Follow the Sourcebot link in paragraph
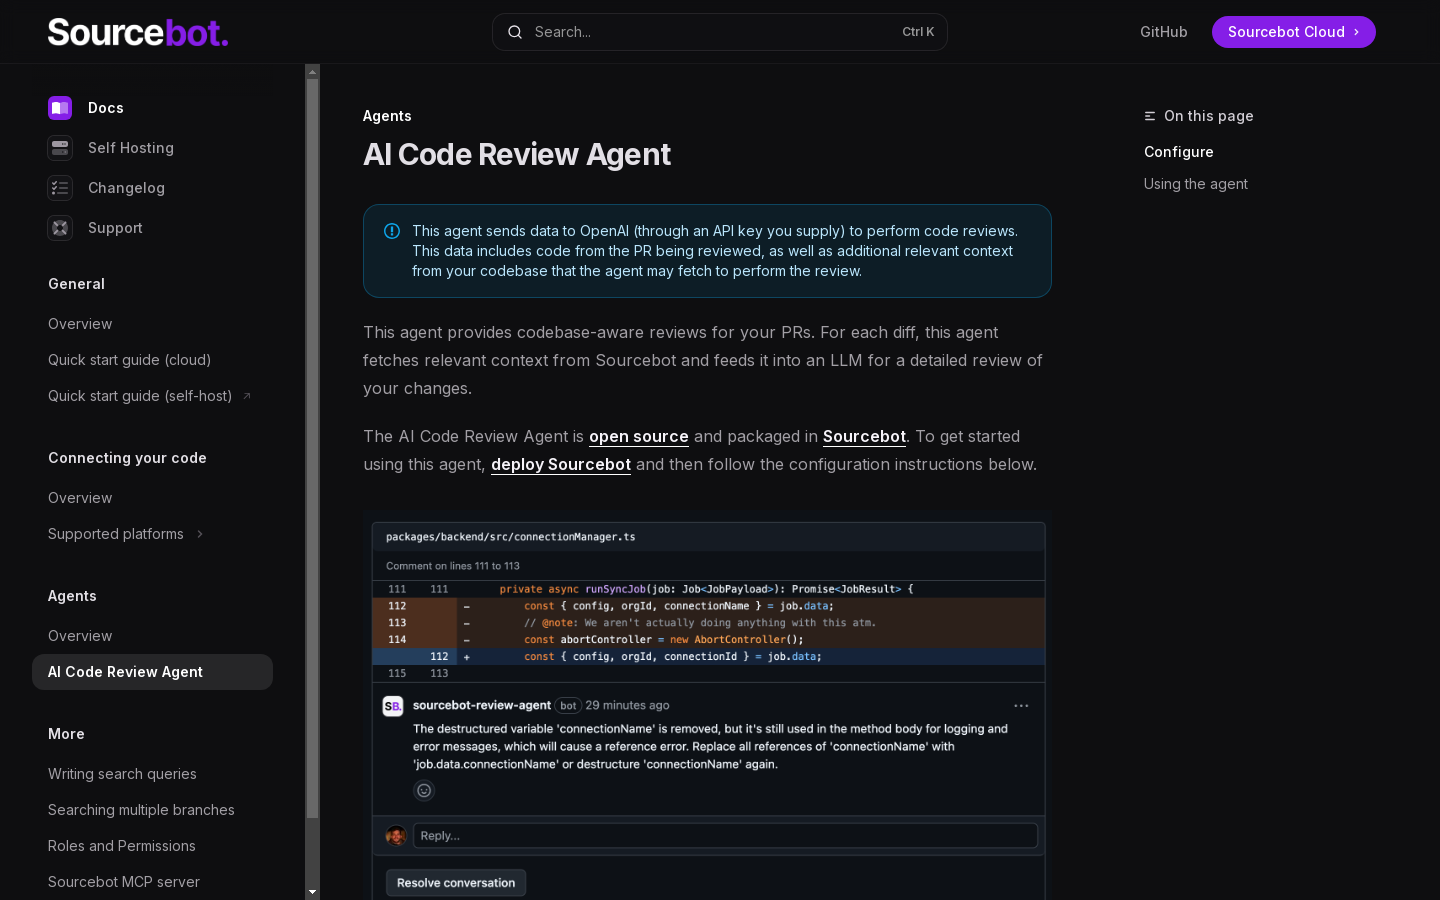Screen dimensions: 1440x900 coord(864,436)
